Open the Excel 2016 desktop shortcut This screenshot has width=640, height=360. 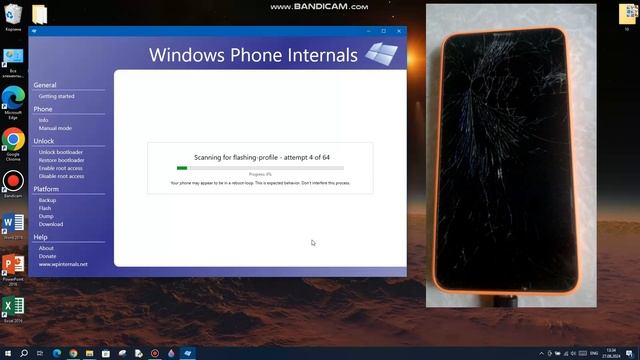coord(13,309)
